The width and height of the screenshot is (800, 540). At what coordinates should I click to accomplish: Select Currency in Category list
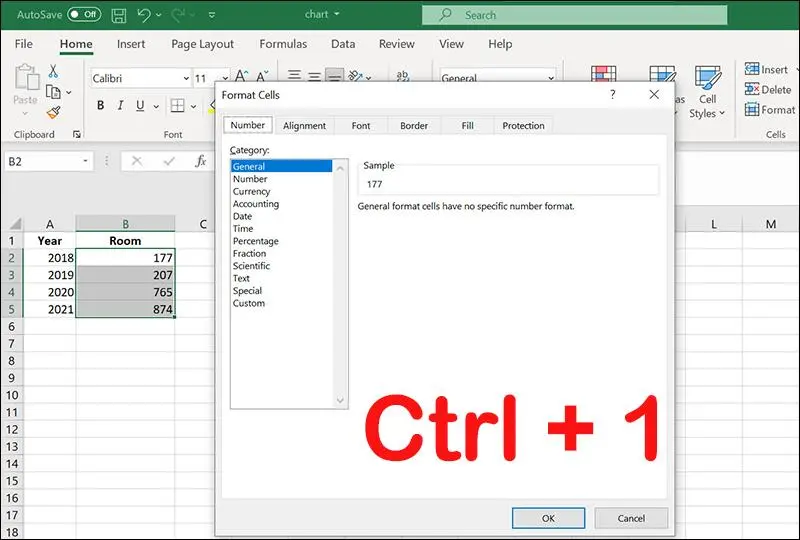(x=251, y=191)
